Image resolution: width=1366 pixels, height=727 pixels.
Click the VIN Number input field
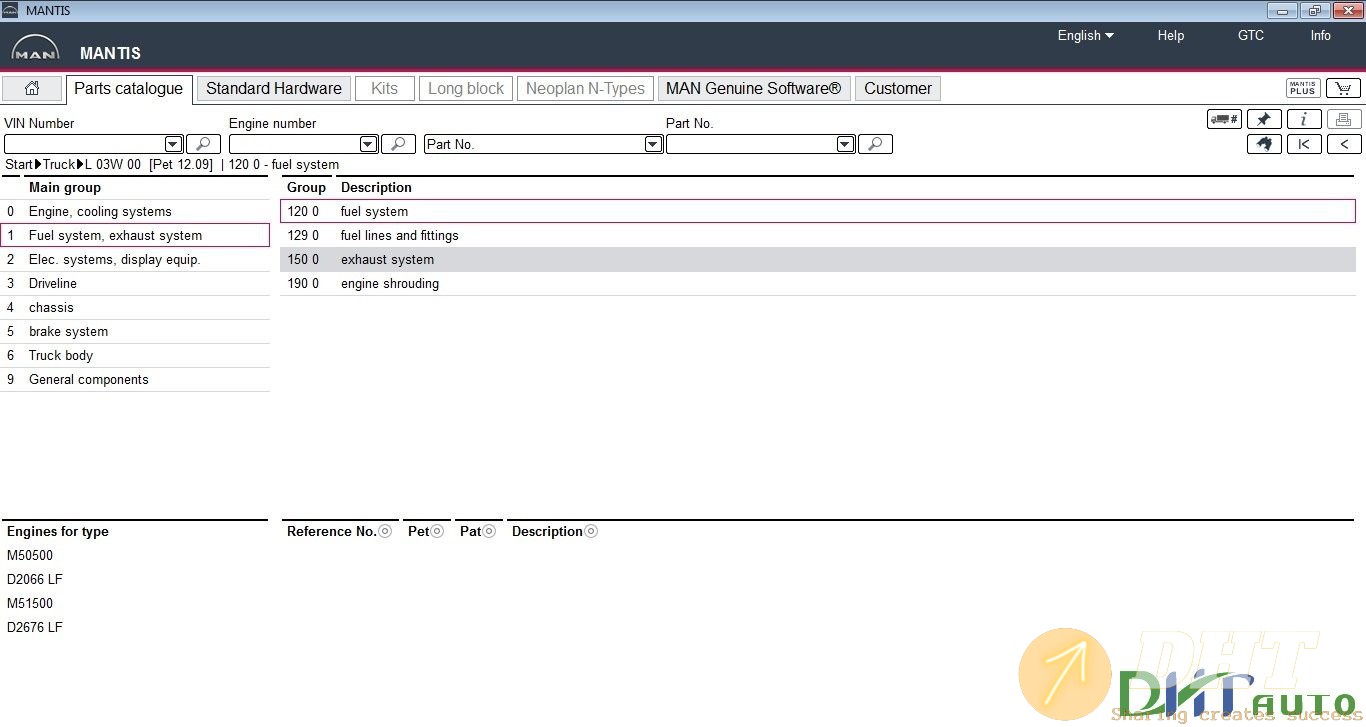[x=84, y=144]
